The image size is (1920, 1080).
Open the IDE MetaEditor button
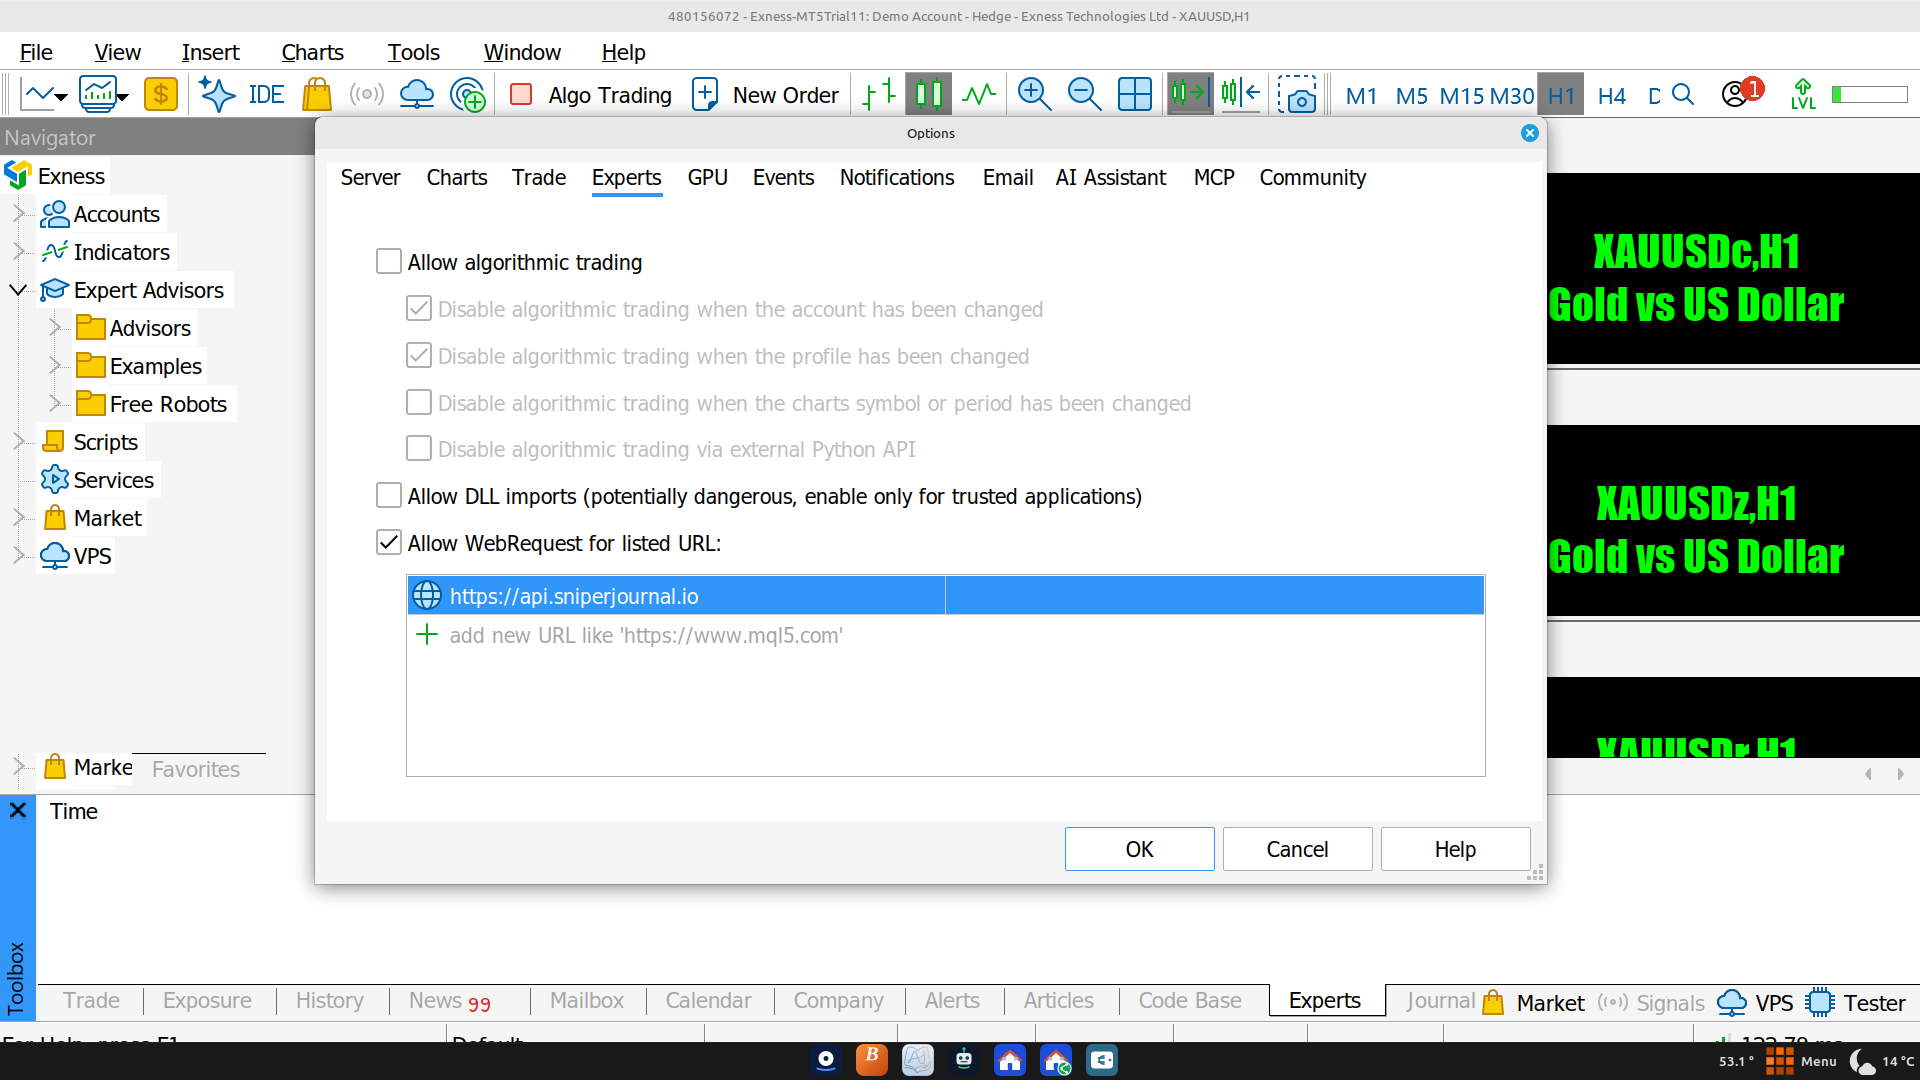tap(266, 95)
